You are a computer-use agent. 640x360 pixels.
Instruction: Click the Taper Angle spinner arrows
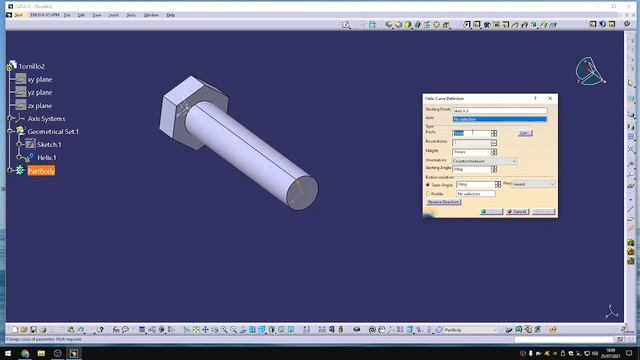tap(498, 184)
